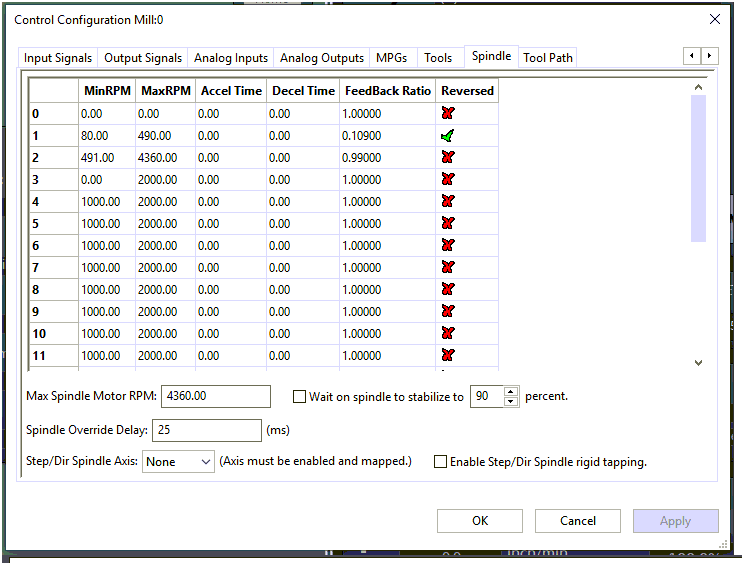Click the spindle table vertical scrollbar thumb

[x=698, y=168]
